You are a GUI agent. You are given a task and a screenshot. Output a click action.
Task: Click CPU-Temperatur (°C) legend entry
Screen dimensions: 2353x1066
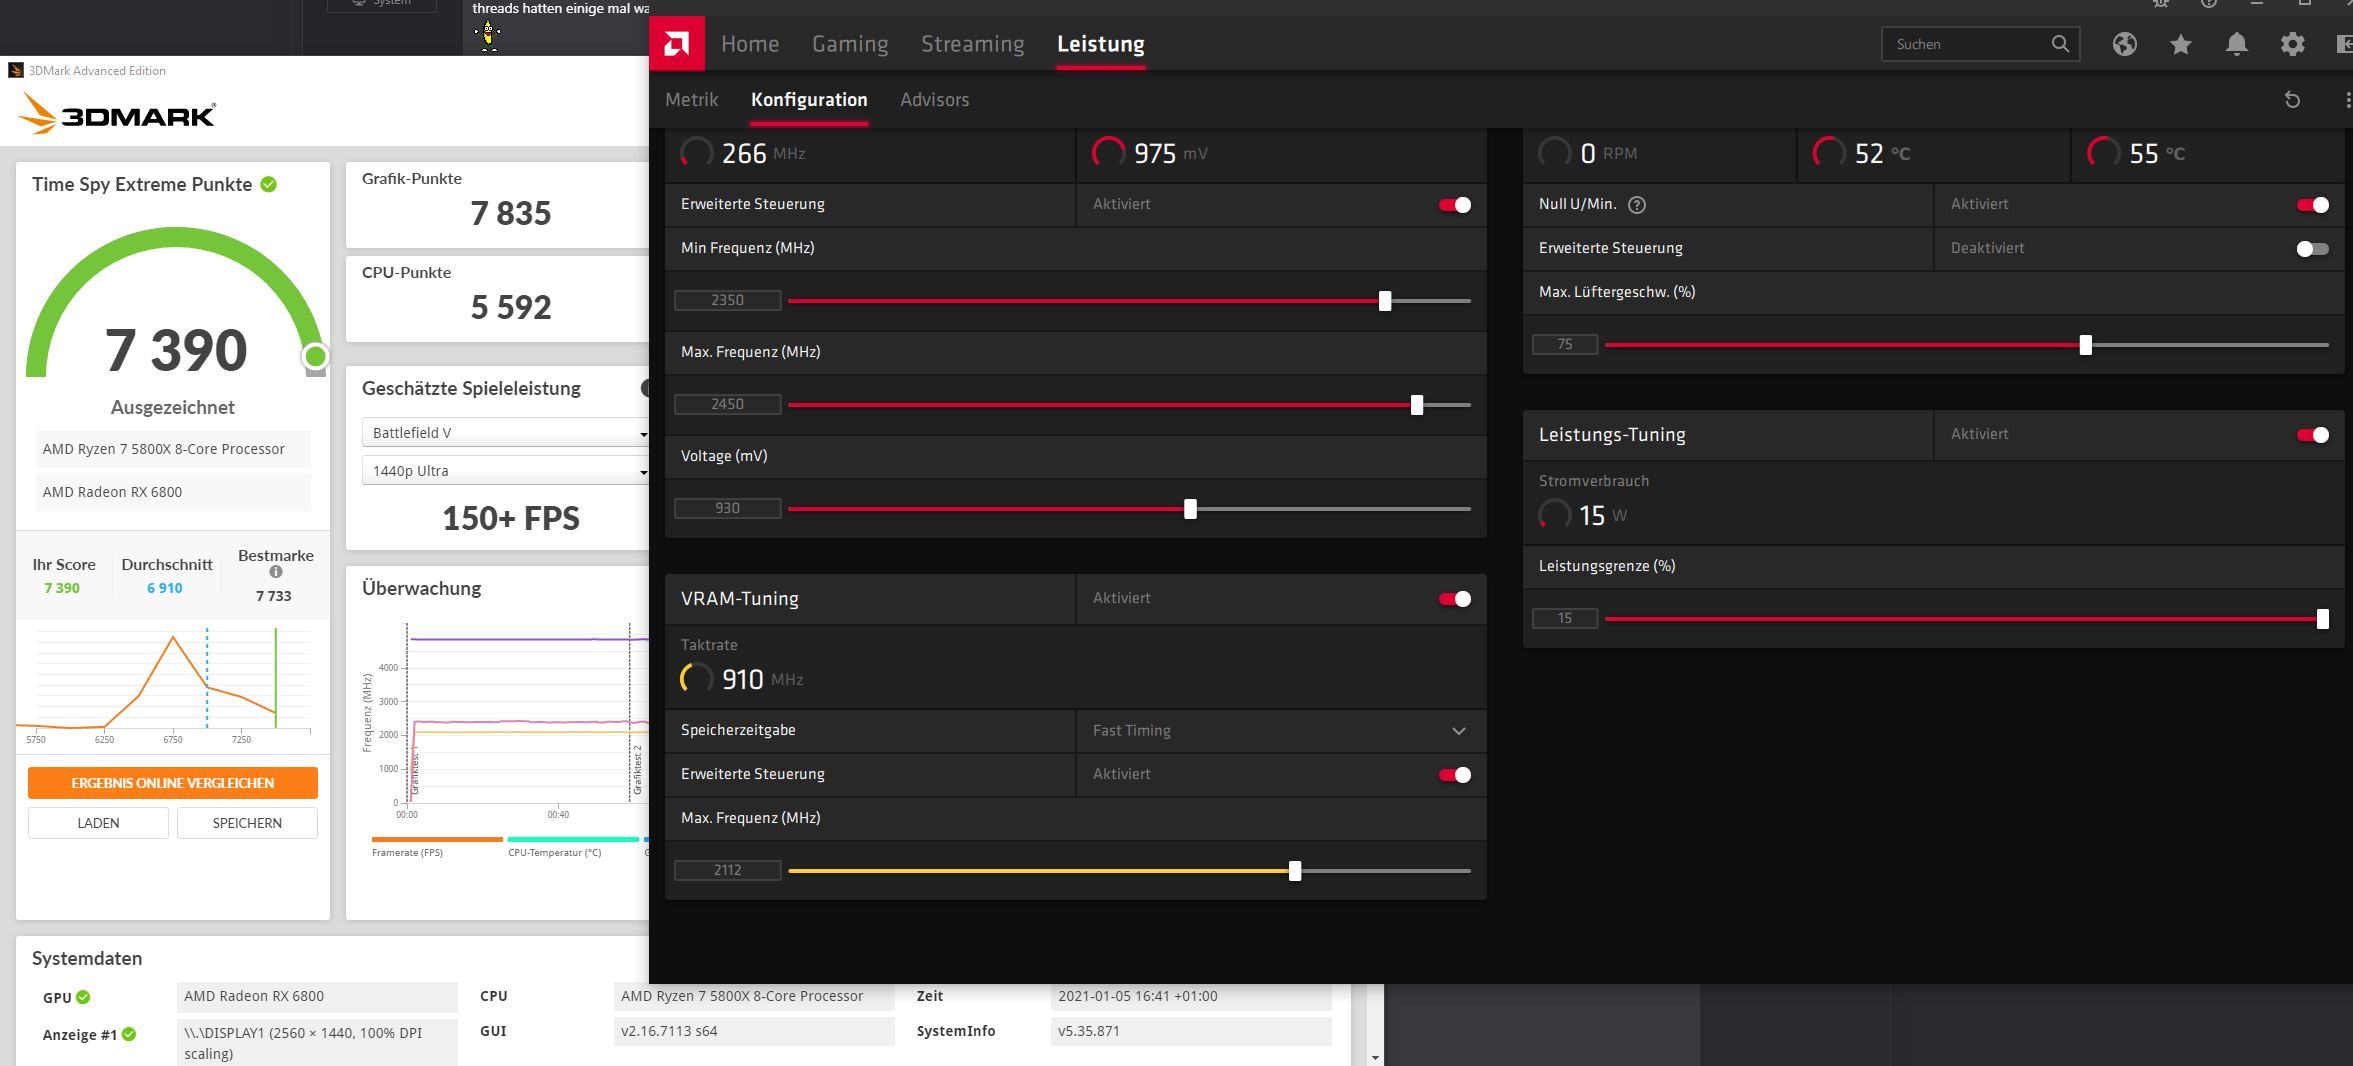(x=573, y=847)
